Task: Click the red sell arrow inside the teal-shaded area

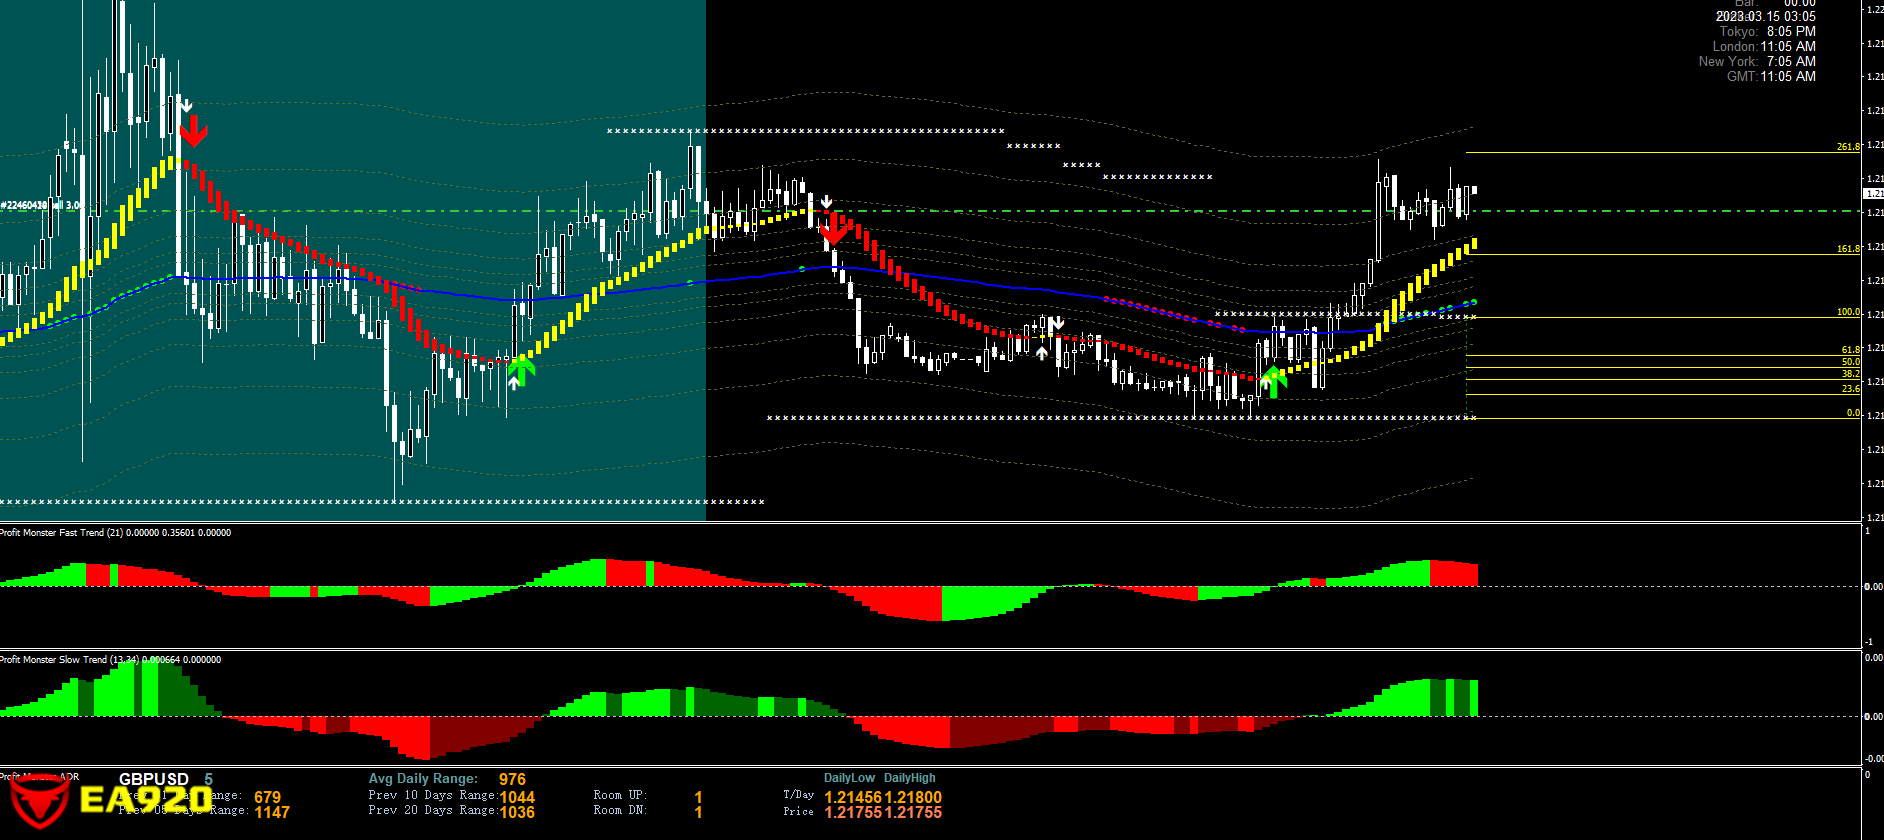Action: [193, 130]
